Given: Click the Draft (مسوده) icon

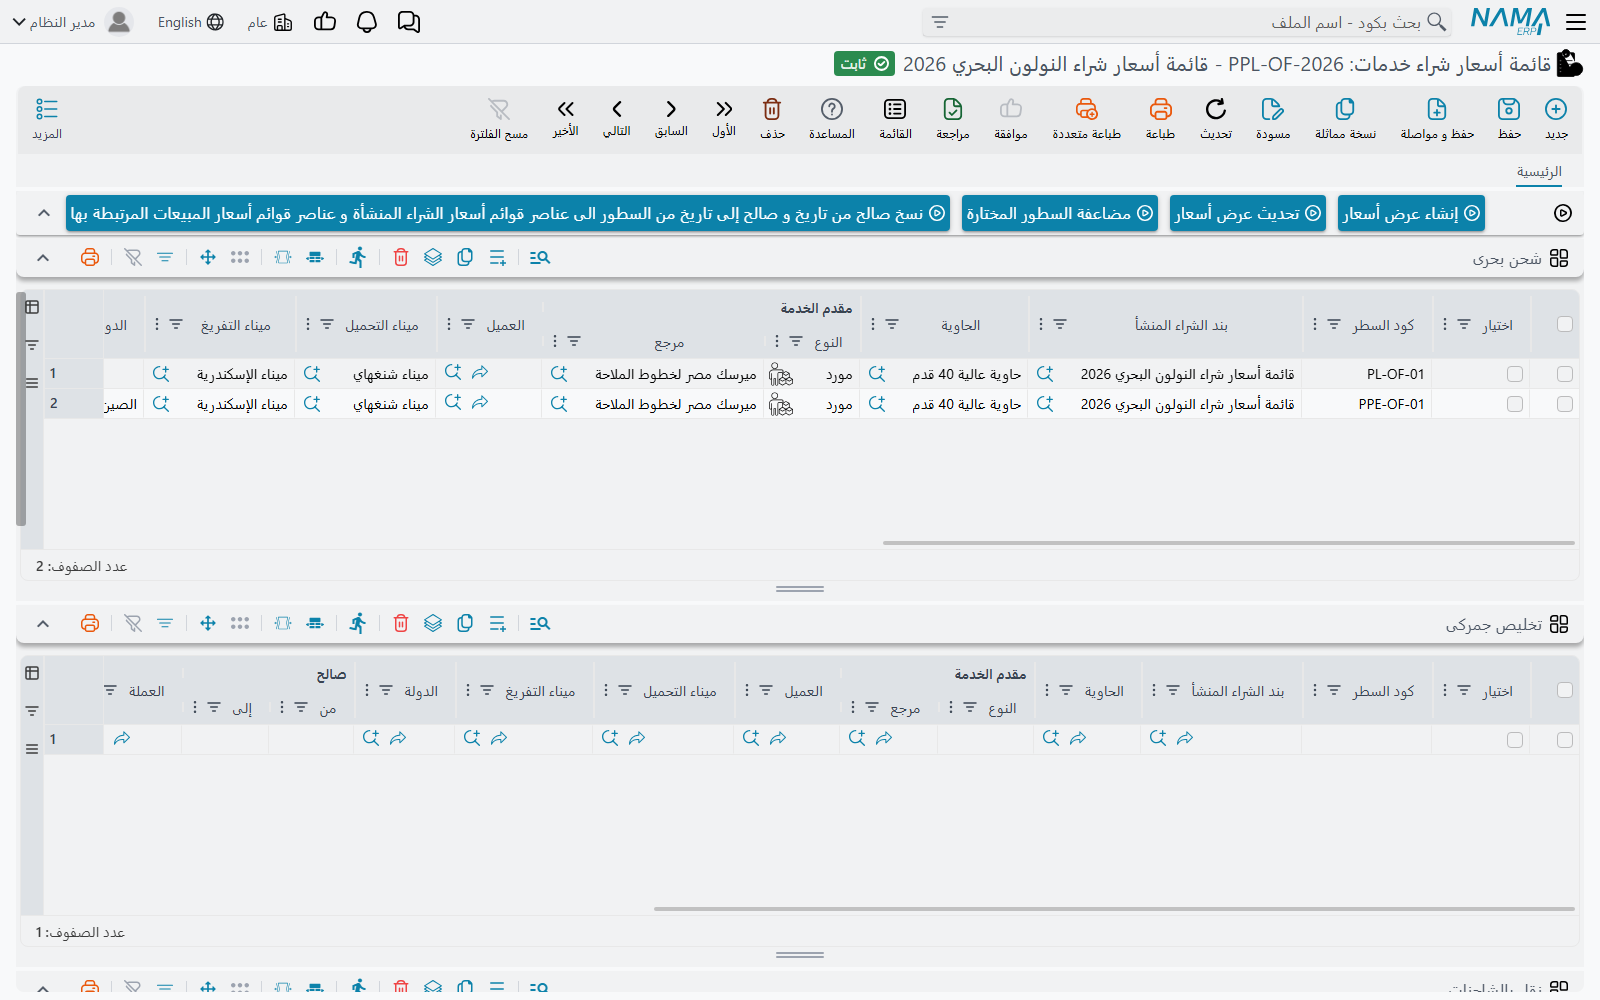Looking at the screenshot, I should 1273,109.
